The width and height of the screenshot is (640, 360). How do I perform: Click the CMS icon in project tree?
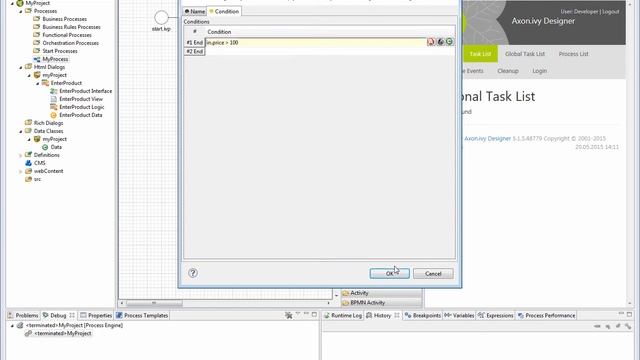click(28, 163)
